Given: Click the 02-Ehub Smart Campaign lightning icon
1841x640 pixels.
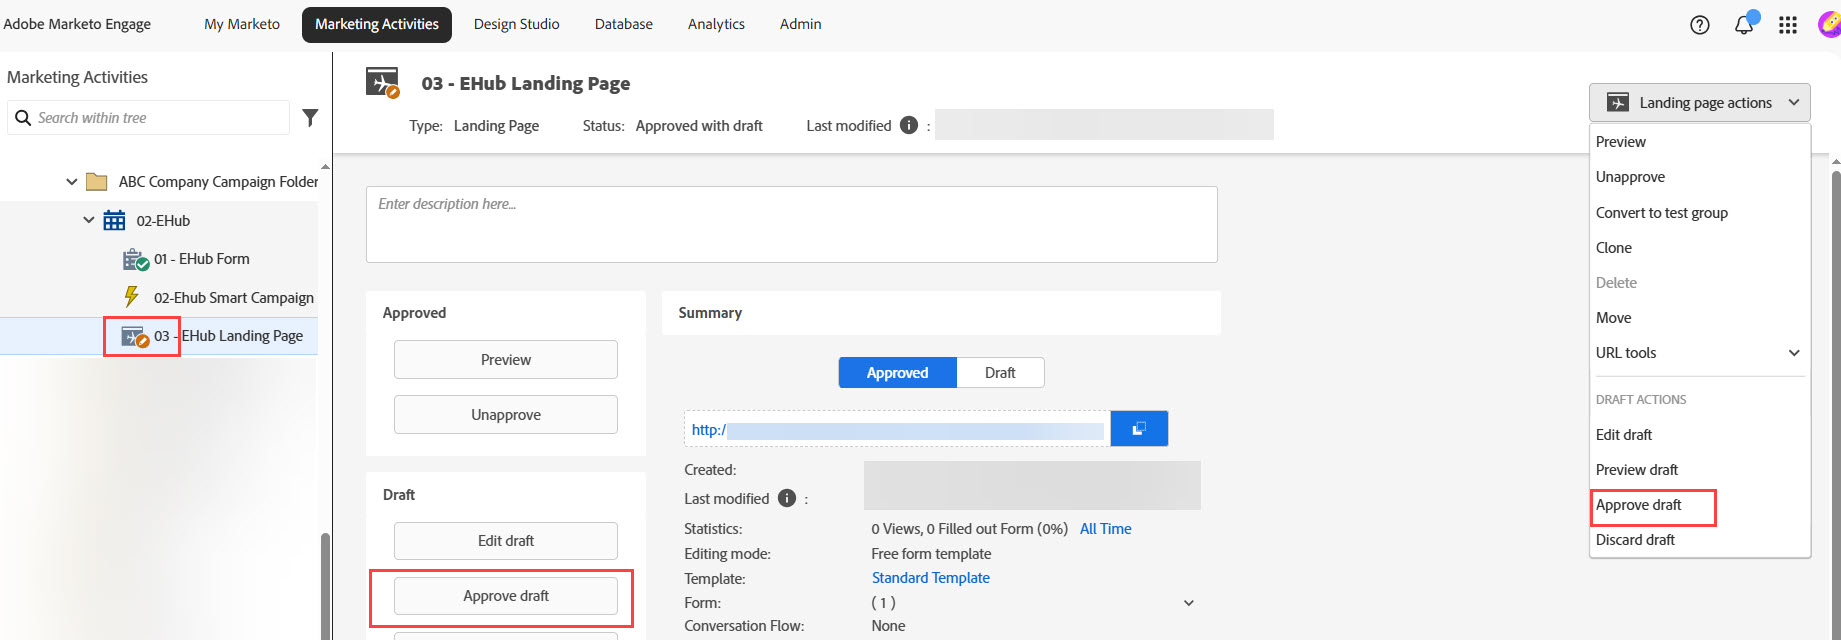Looking at the screenshot, I should pos(131,297).
